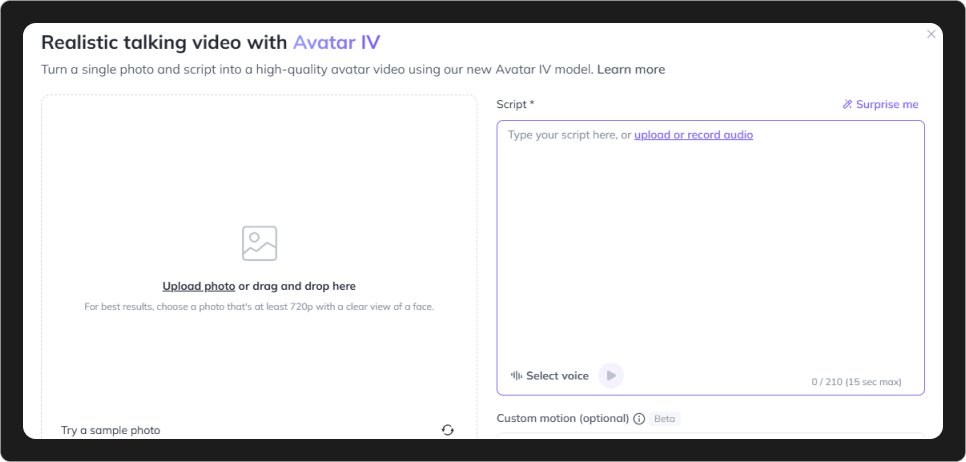Open the Learn more link
Image resolution: width=966 pixels, height=462 pixels.
[x=631, y=70]
